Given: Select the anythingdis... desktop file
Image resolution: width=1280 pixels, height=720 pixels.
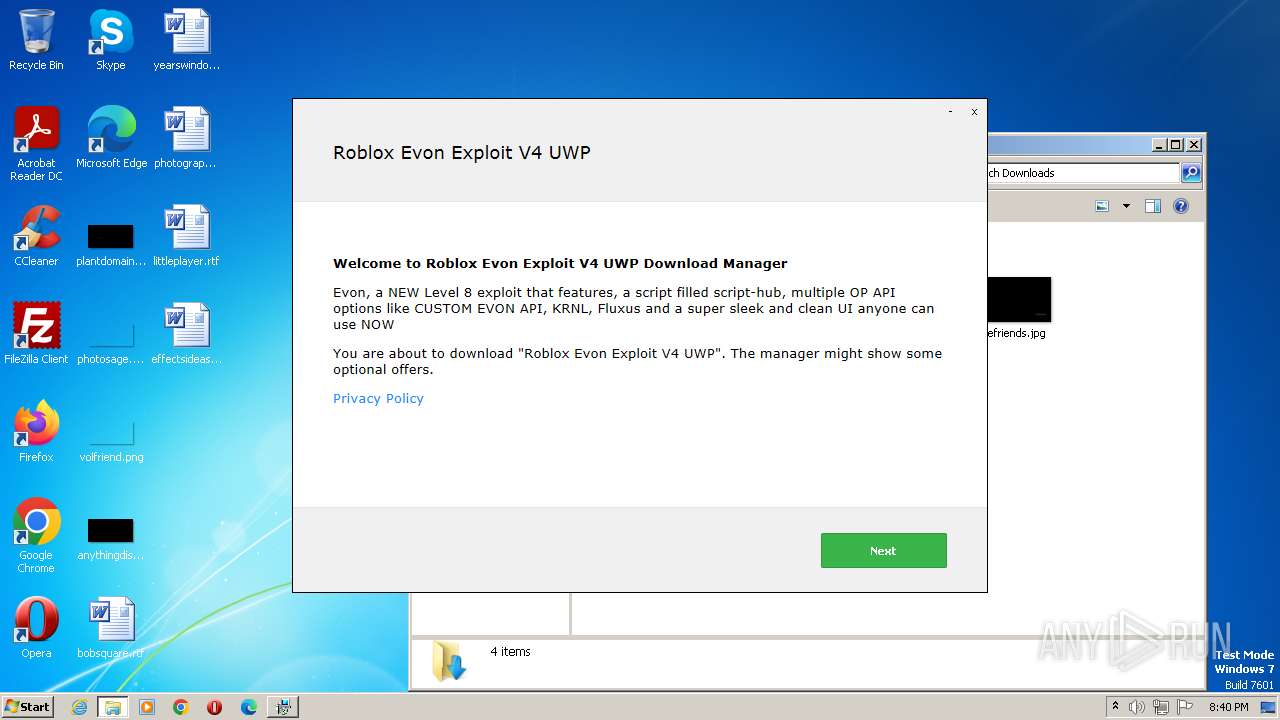Looking at the screenshot, I should [111, 539].
